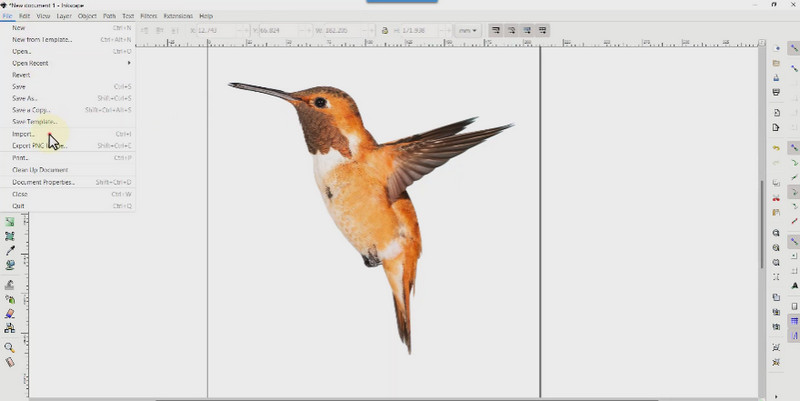This screenshot has height=401, width=800.
Task: Click the Print icon in commands bar
Action: click(x=776, y=92)
